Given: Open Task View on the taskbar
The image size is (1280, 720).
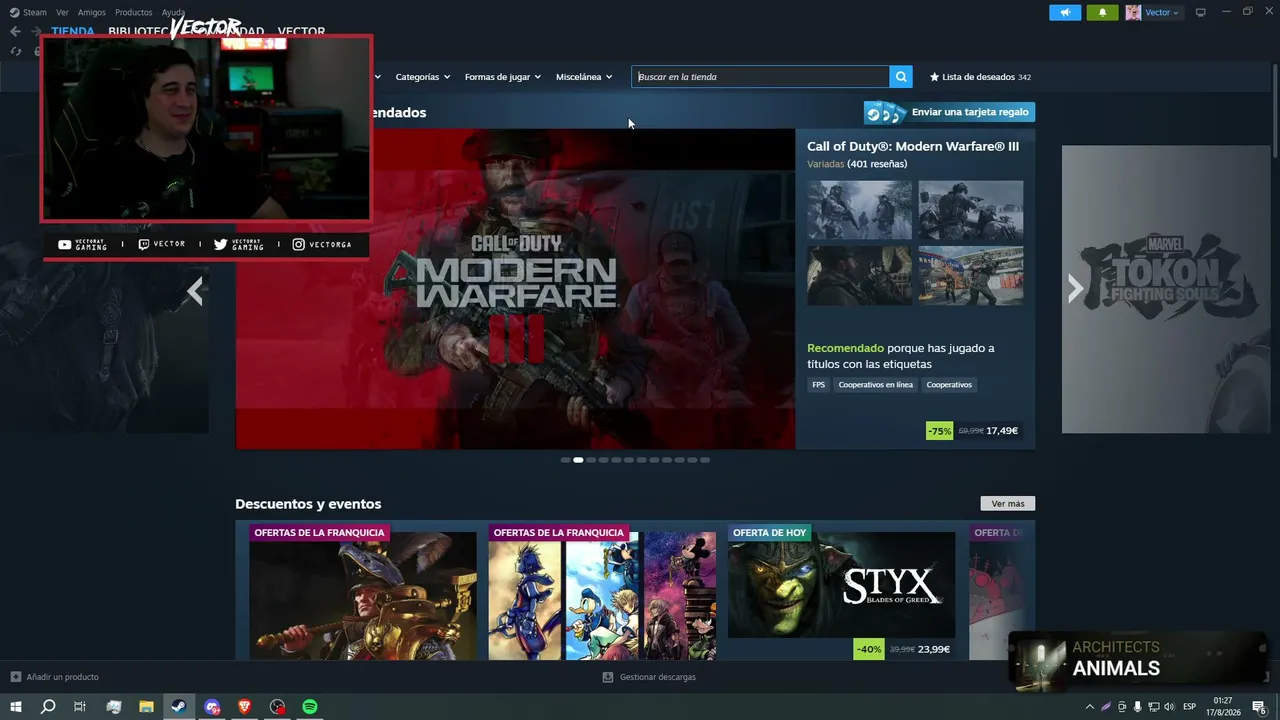Looking at the screenshot, I should point(80,707).
